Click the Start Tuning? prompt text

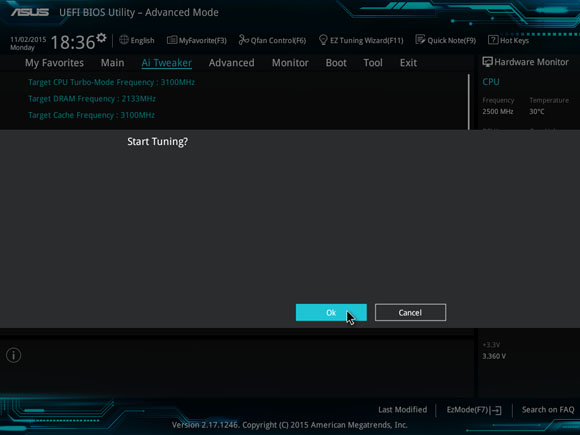click(158, 141)
